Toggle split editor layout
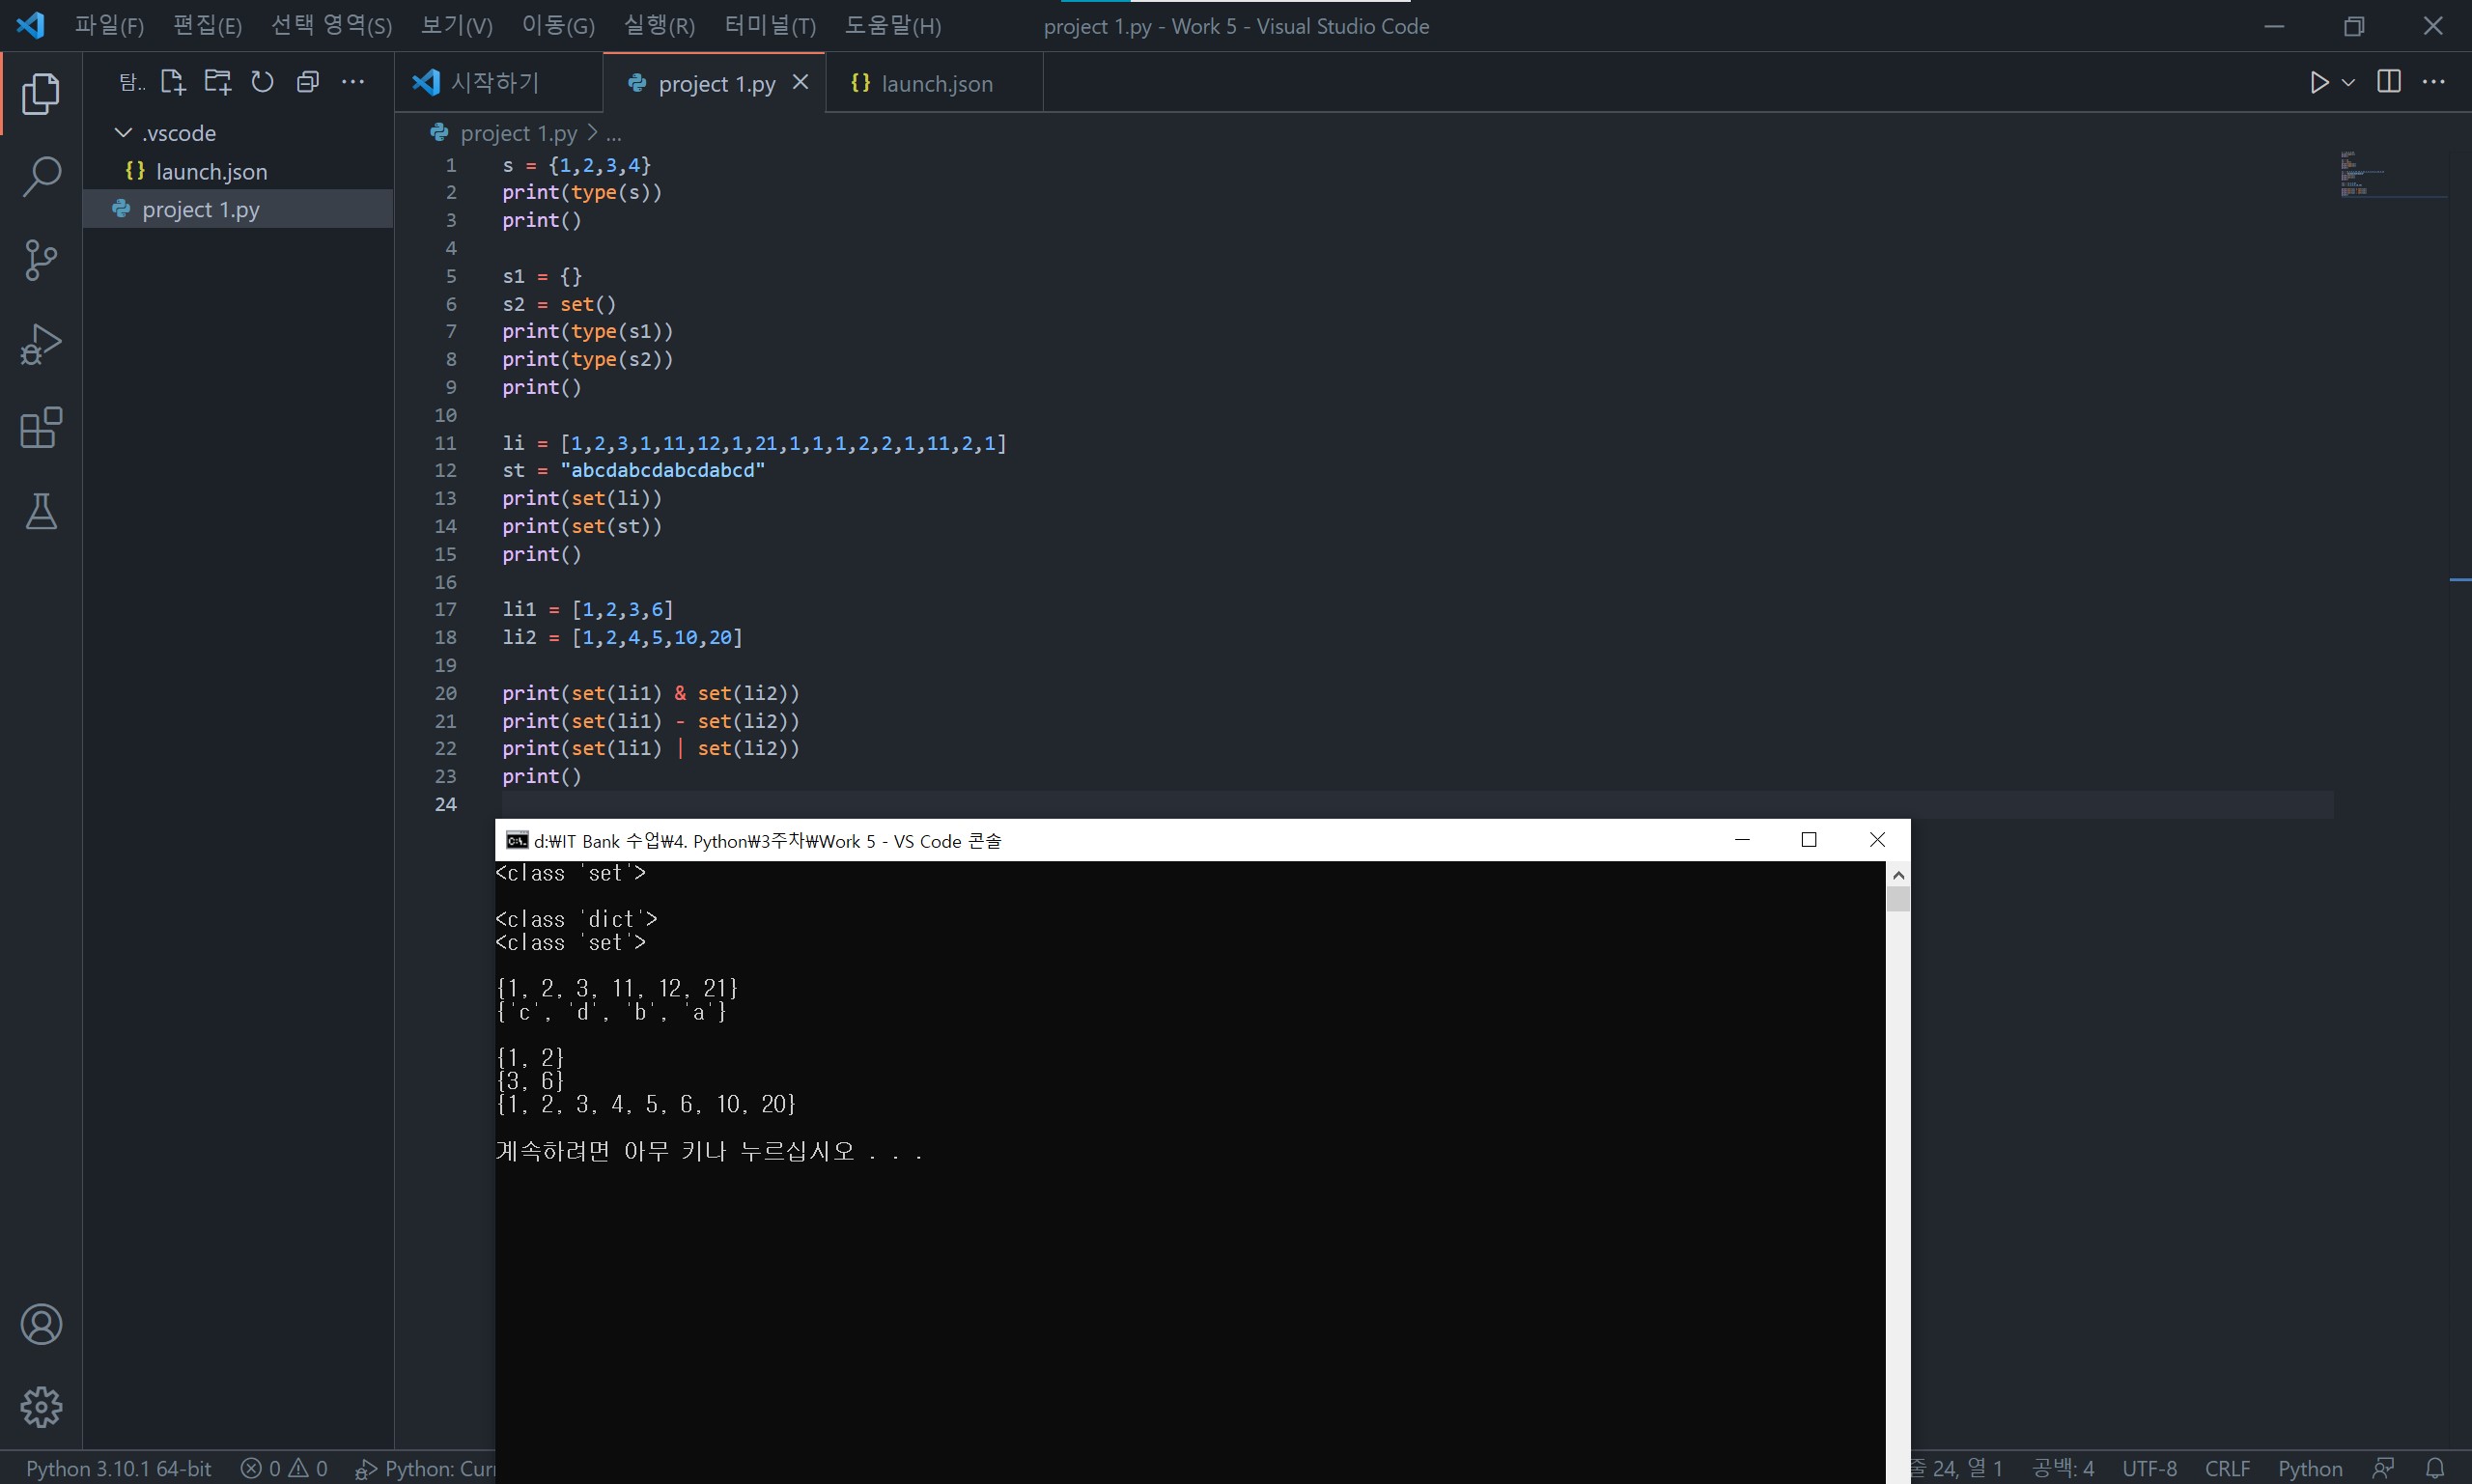The height and width of the screenshot is (1484, 2472). tap(2389, 82)
